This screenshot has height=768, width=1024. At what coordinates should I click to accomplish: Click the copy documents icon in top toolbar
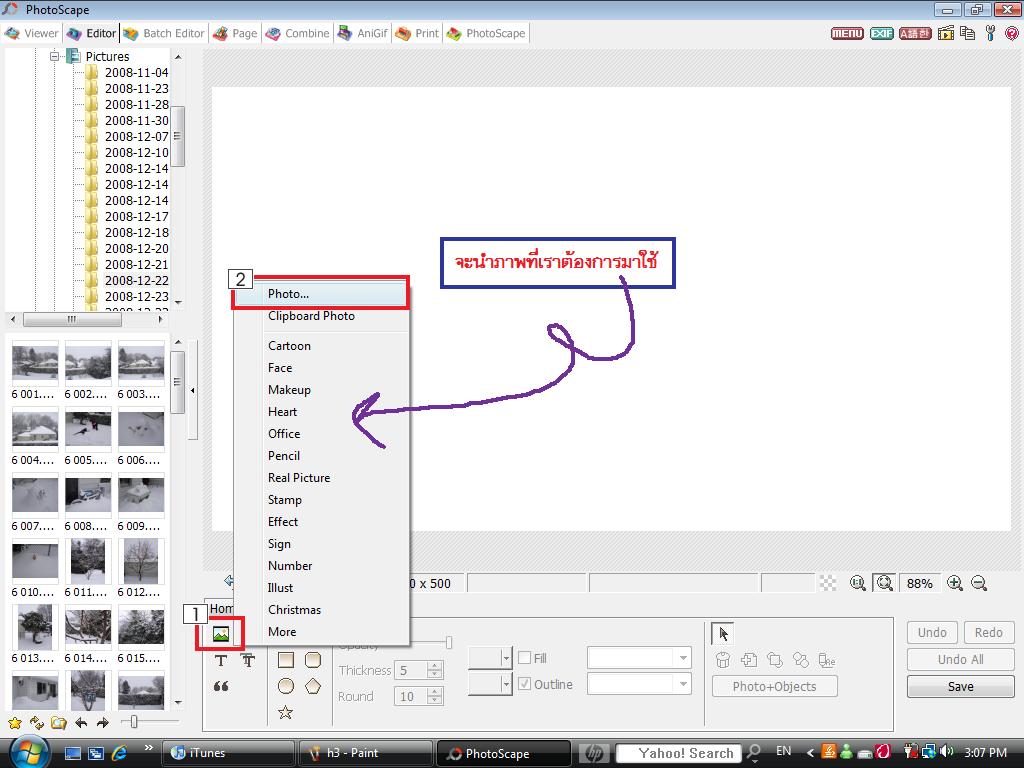[968, 33]
